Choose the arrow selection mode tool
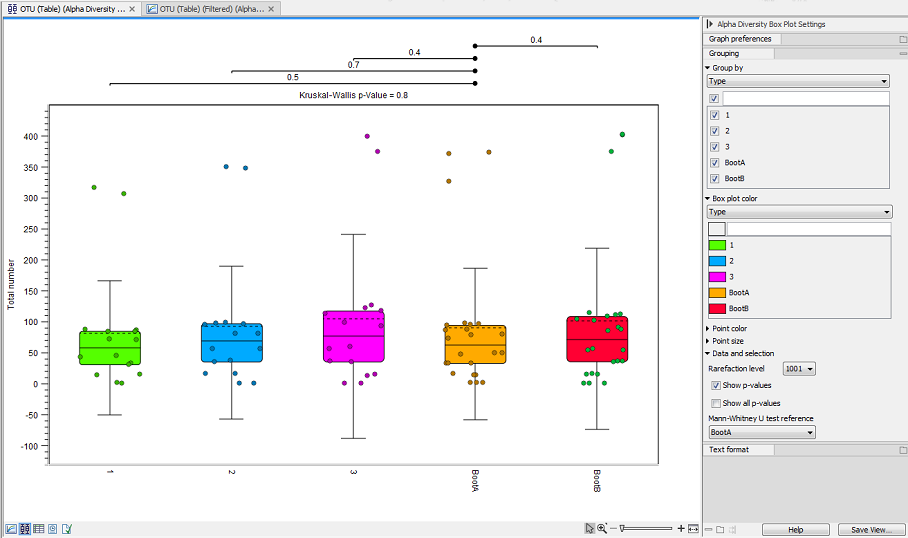908x538 pixels. coord(590,528)
